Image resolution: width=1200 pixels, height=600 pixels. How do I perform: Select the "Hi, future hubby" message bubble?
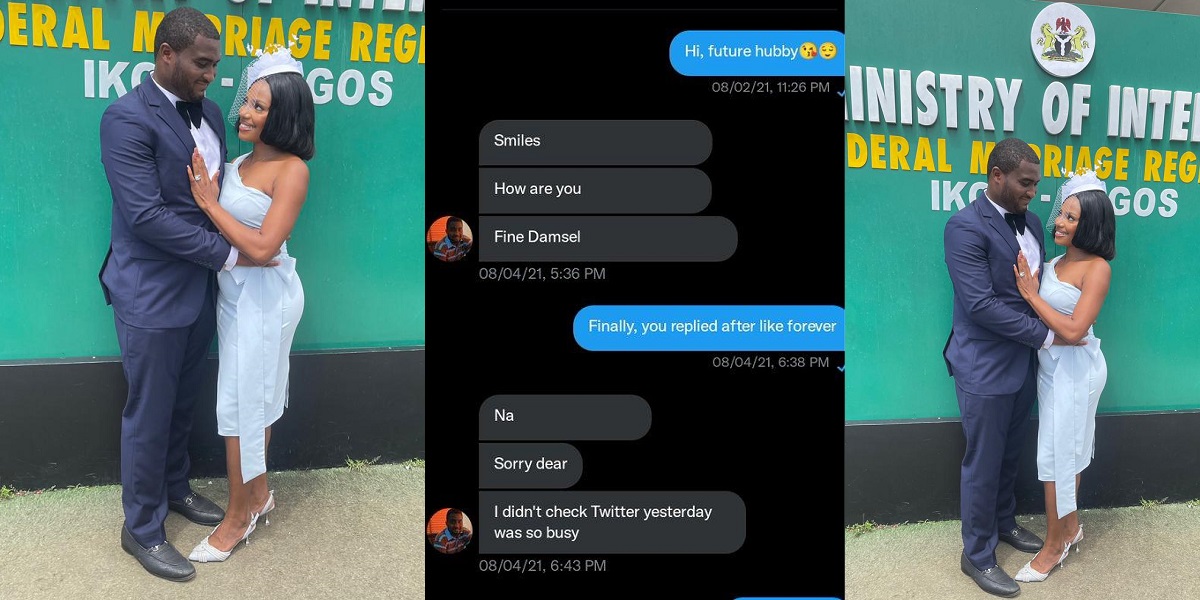tap(757, 52)
